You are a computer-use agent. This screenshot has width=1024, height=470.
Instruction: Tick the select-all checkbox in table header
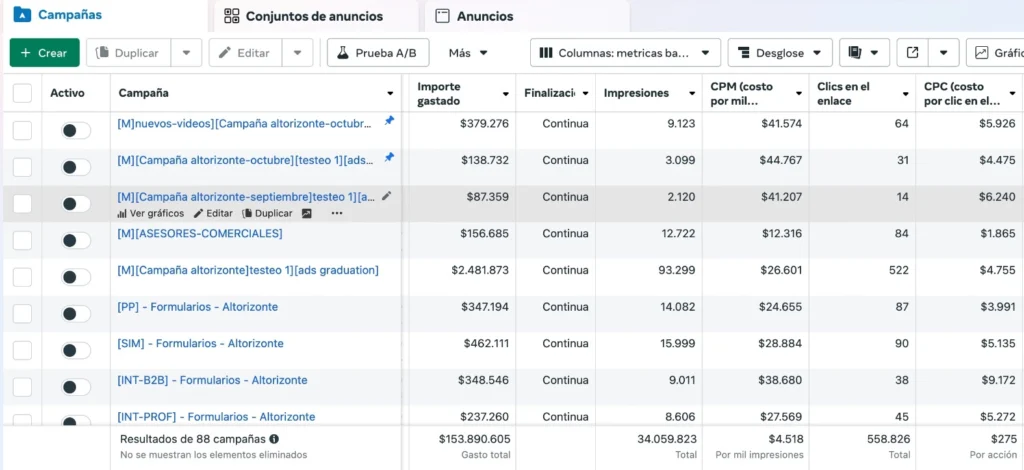(22, 93)
